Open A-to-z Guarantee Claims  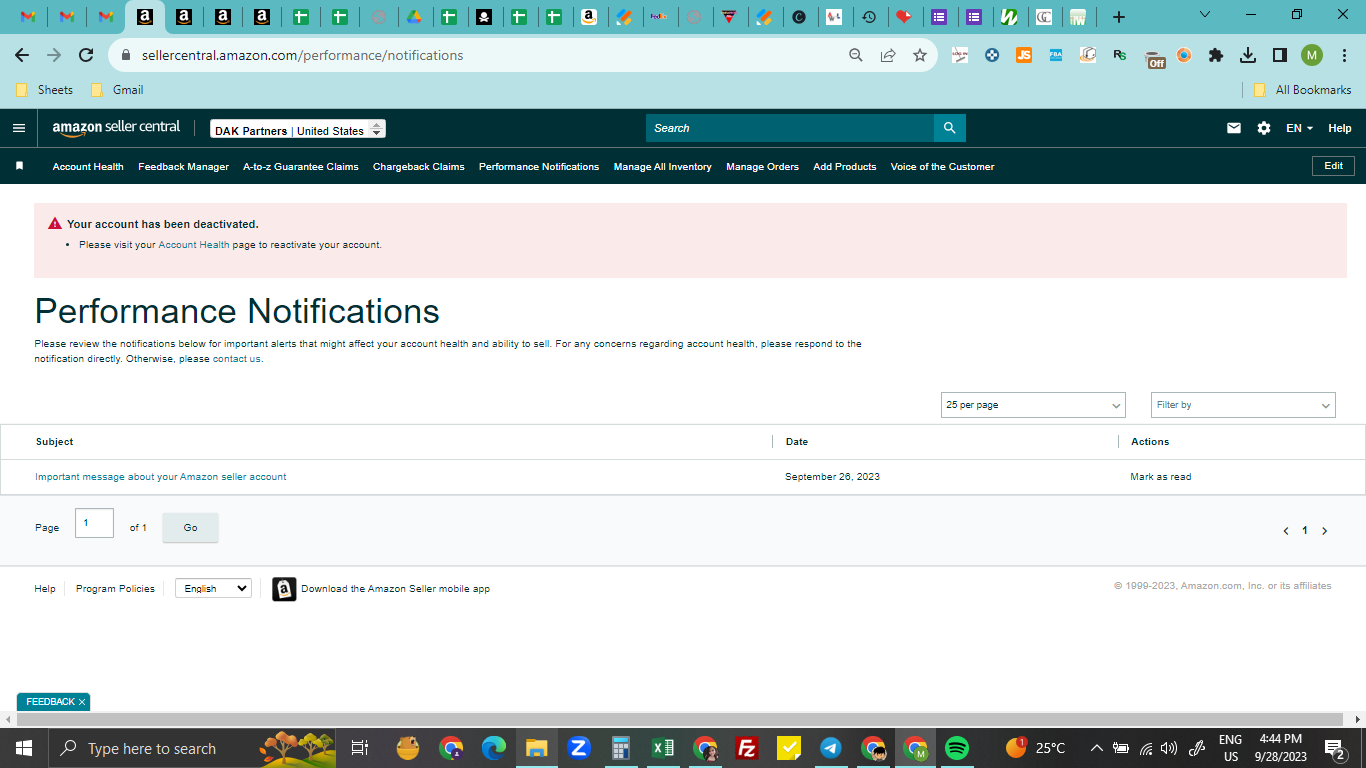301,167
